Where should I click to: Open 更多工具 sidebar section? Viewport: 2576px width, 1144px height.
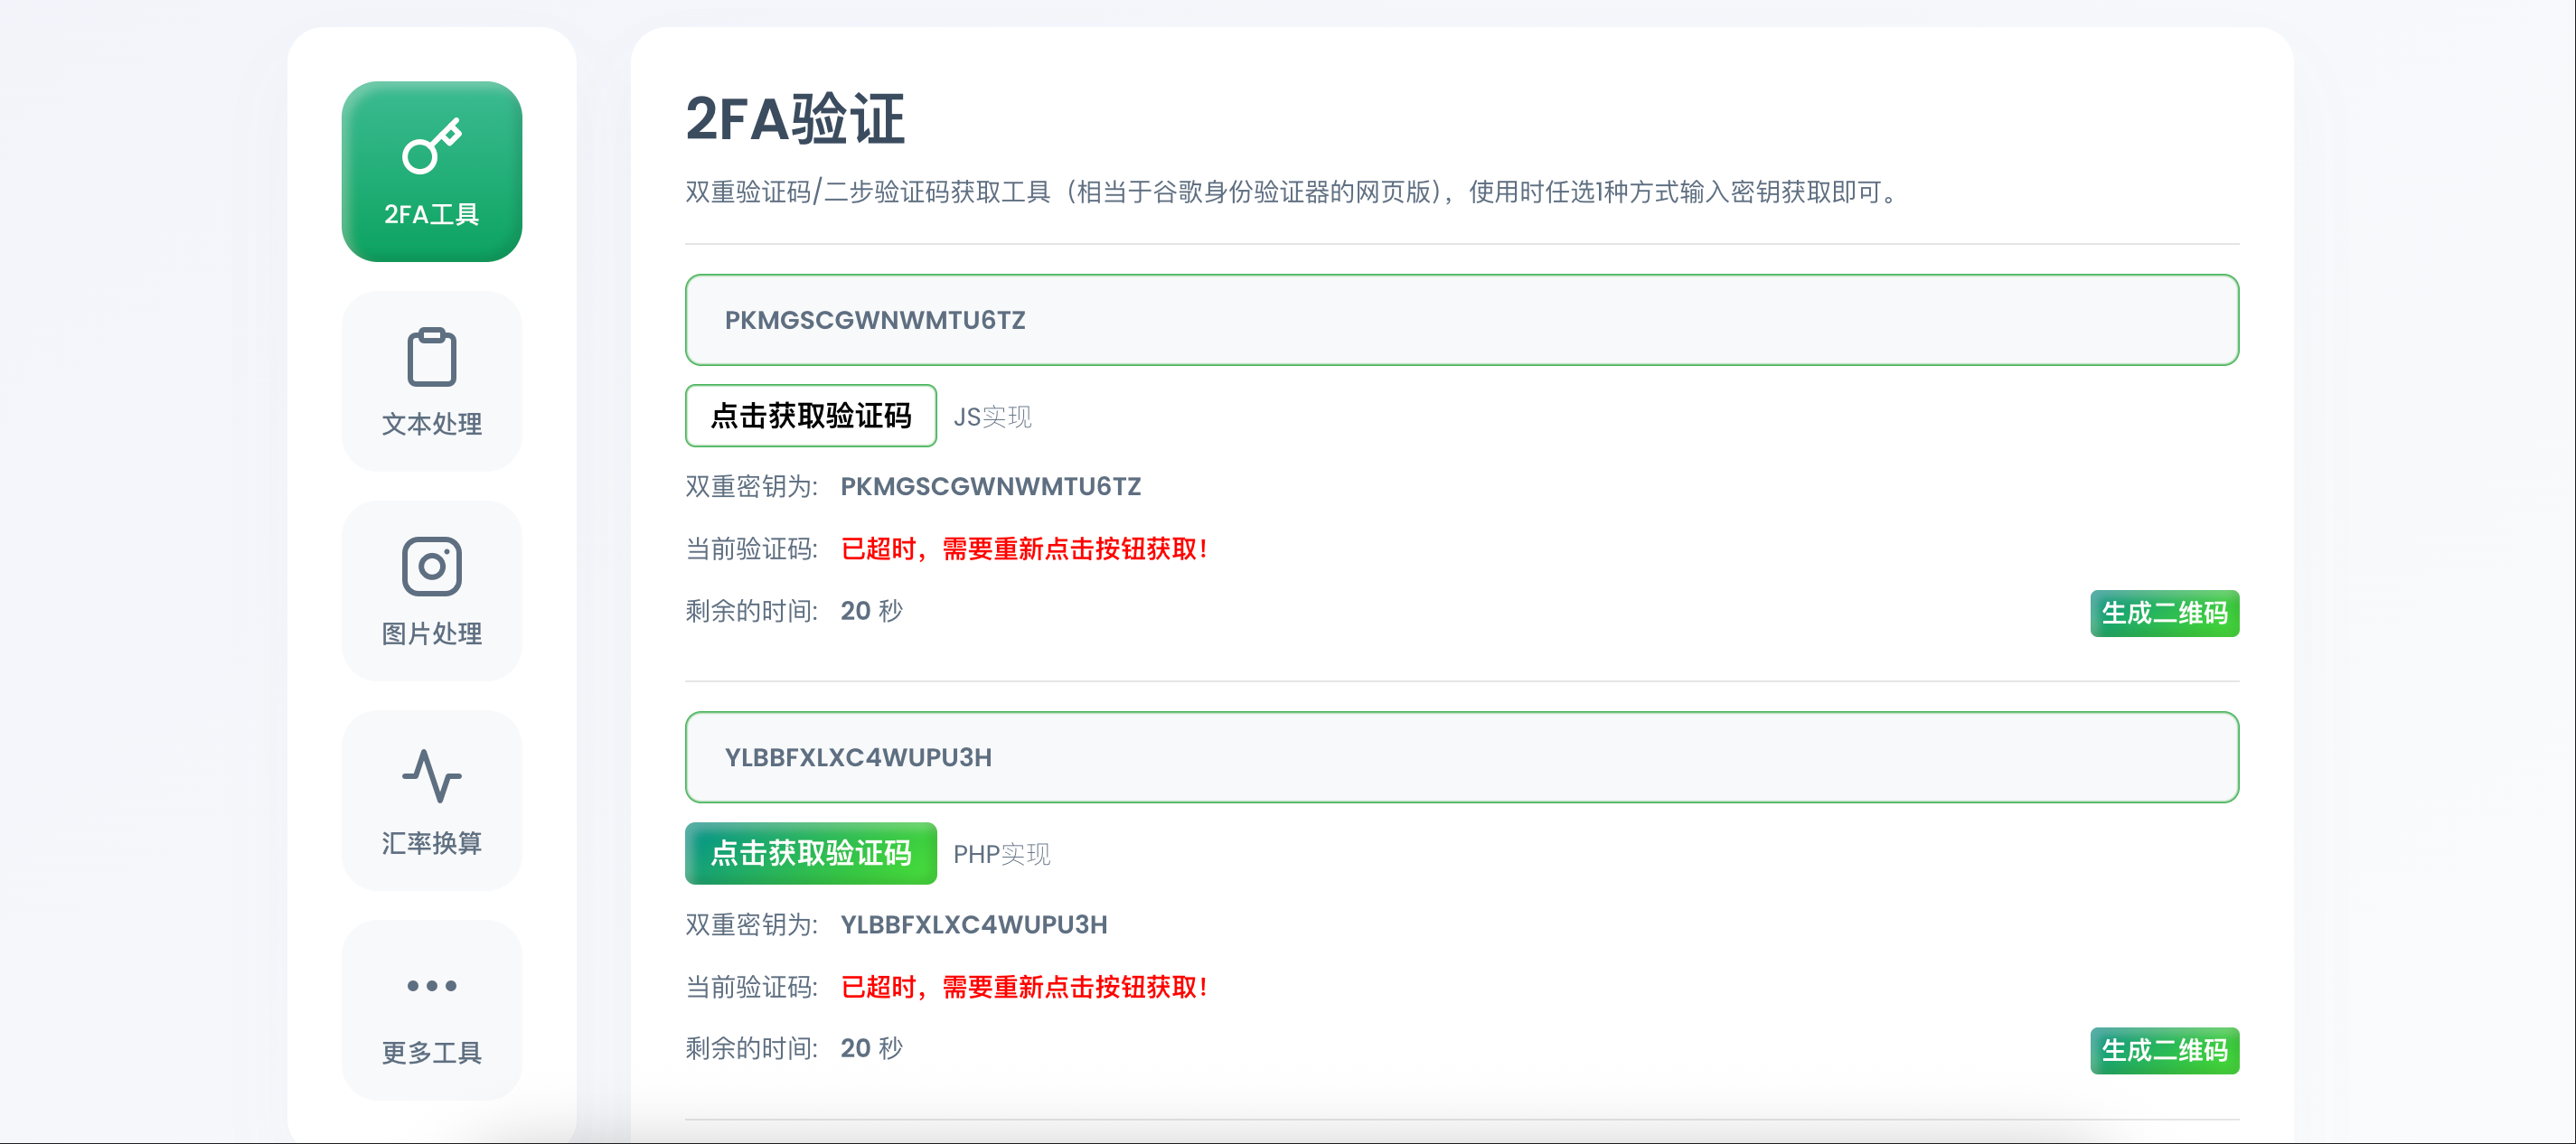coord(431,1051)
